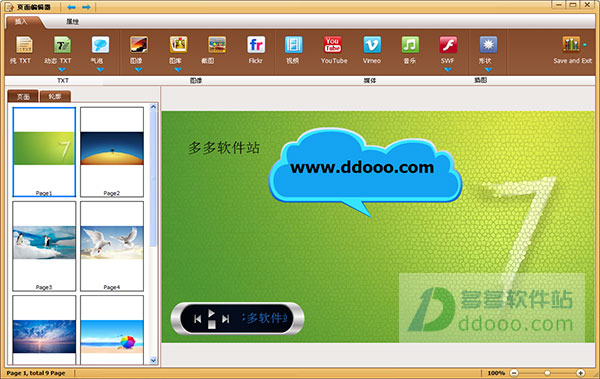Click status text Page 1, total 9 Page
Viewport: 600px width, 379px height.
(36, 373)
